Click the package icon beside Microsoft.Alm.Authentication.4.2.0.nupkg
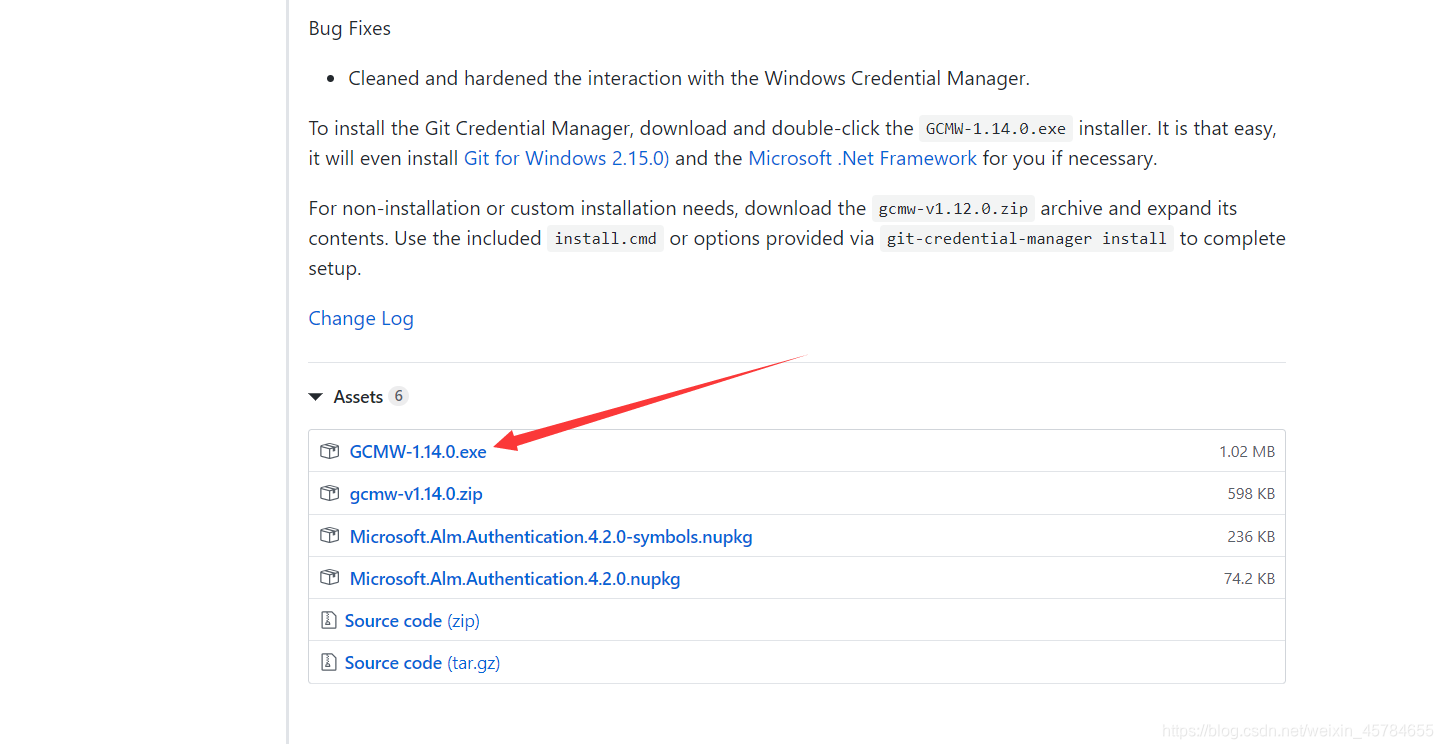The height and width of the screenshot is (749, 1443). 329,578
